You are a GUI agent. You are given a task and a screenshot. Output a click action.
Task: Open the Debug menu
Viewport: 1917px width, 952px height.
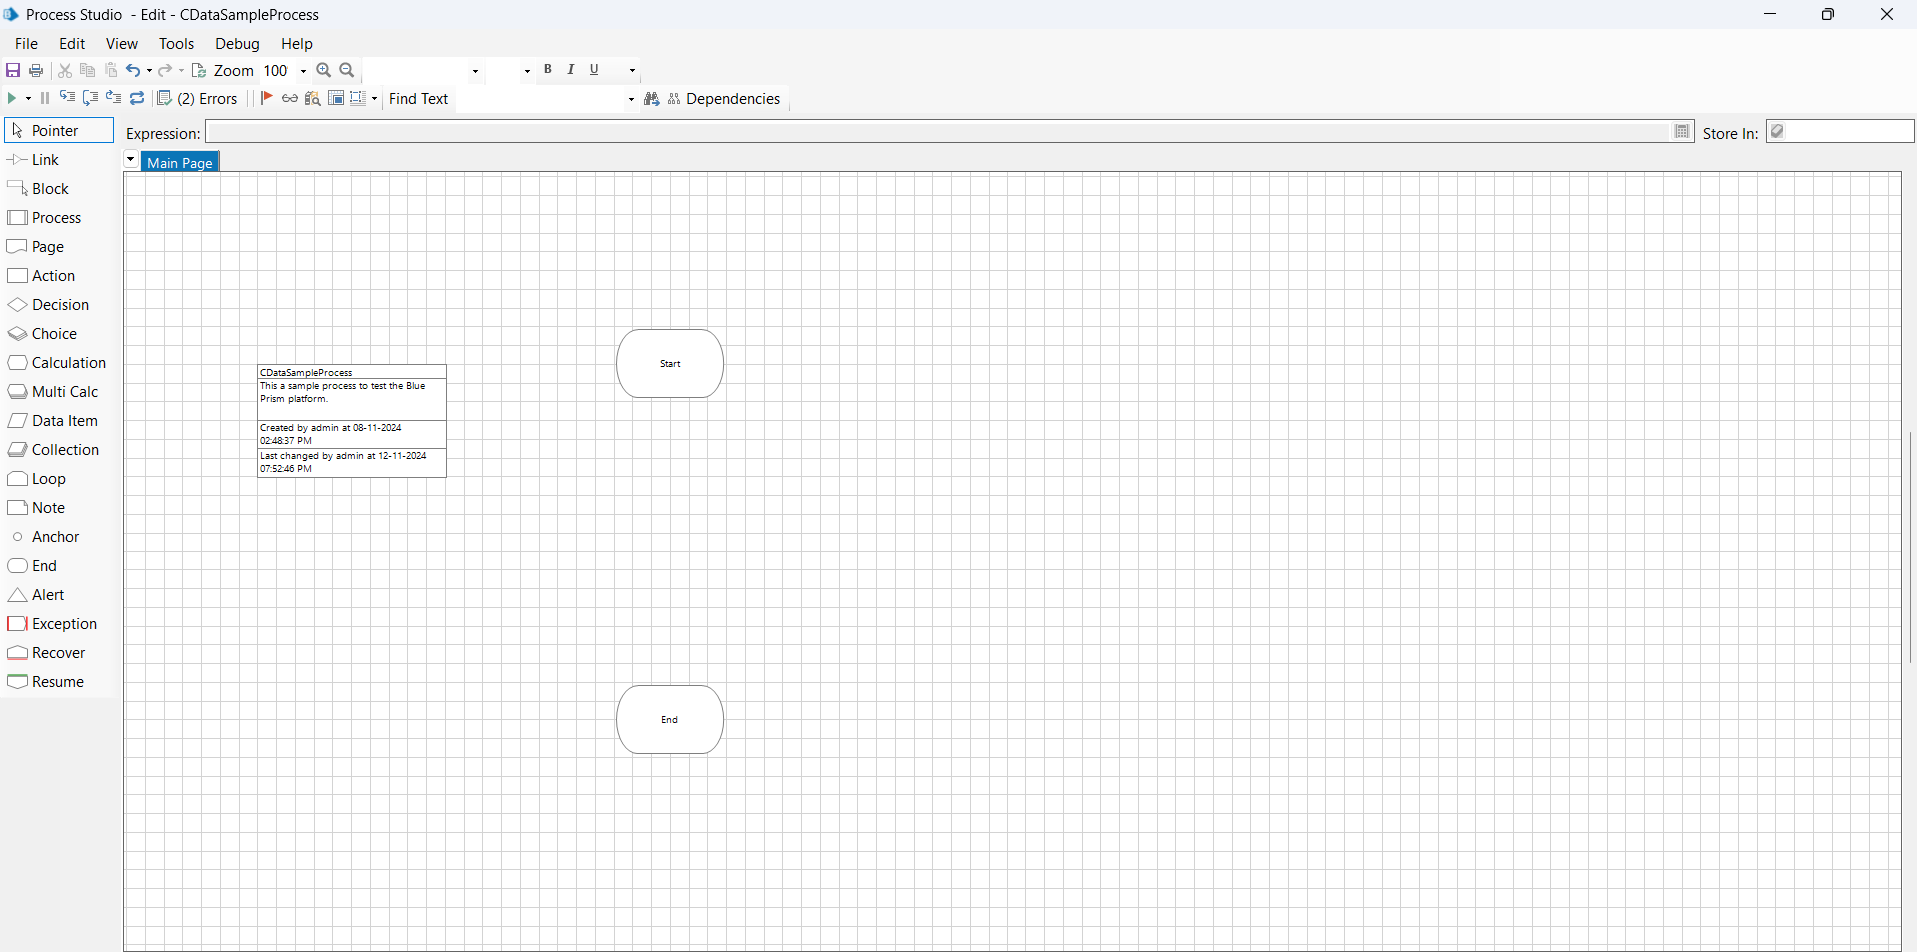[237, 44]
